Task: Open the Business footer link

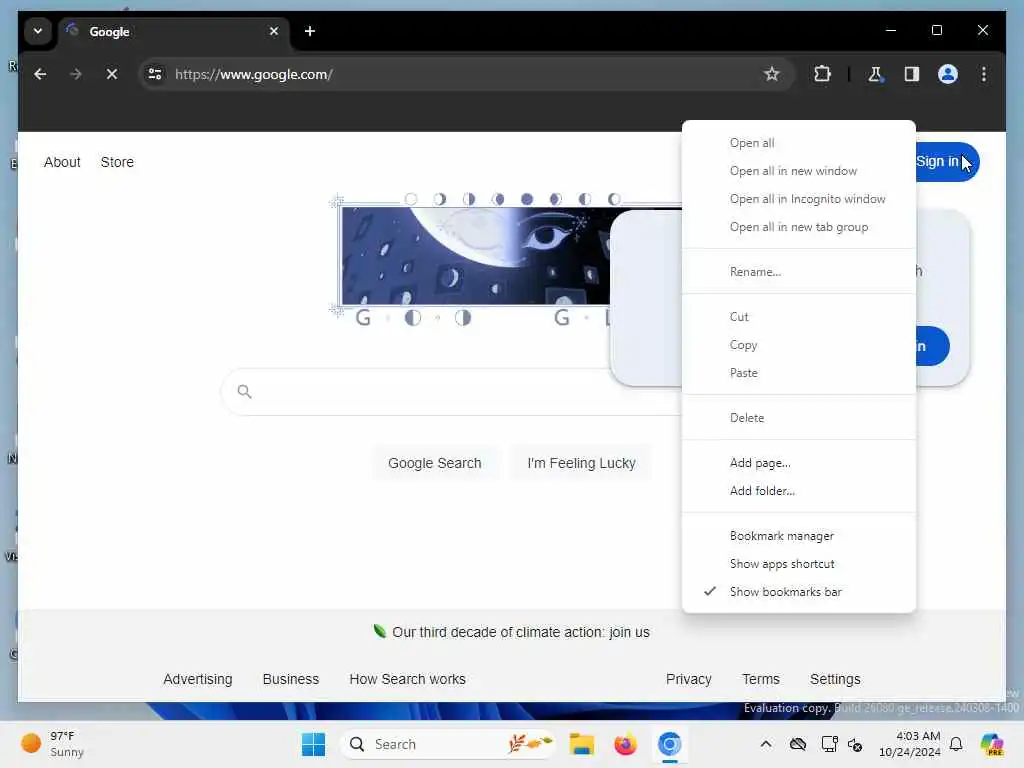Action: pyautogui.click(x=291, y=679)
